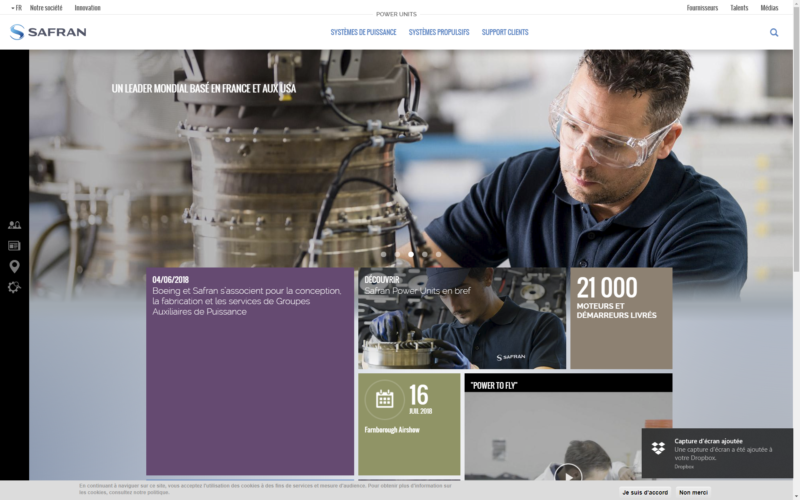Open the location pin icon in sidebar

(14, 266)
